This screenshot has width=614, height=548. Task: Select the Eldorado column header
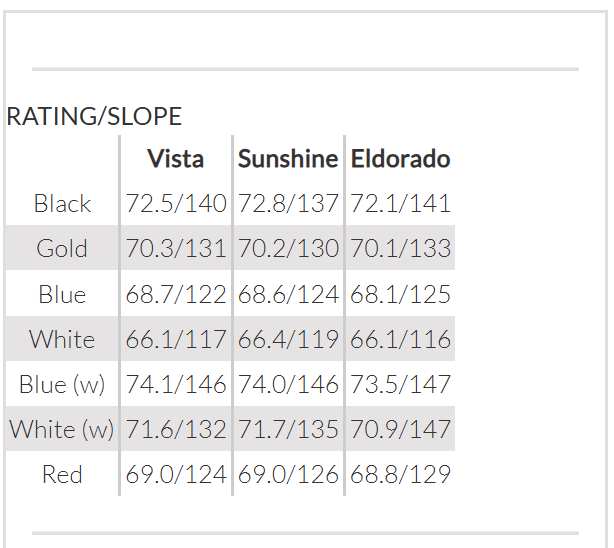coord(400,159)
